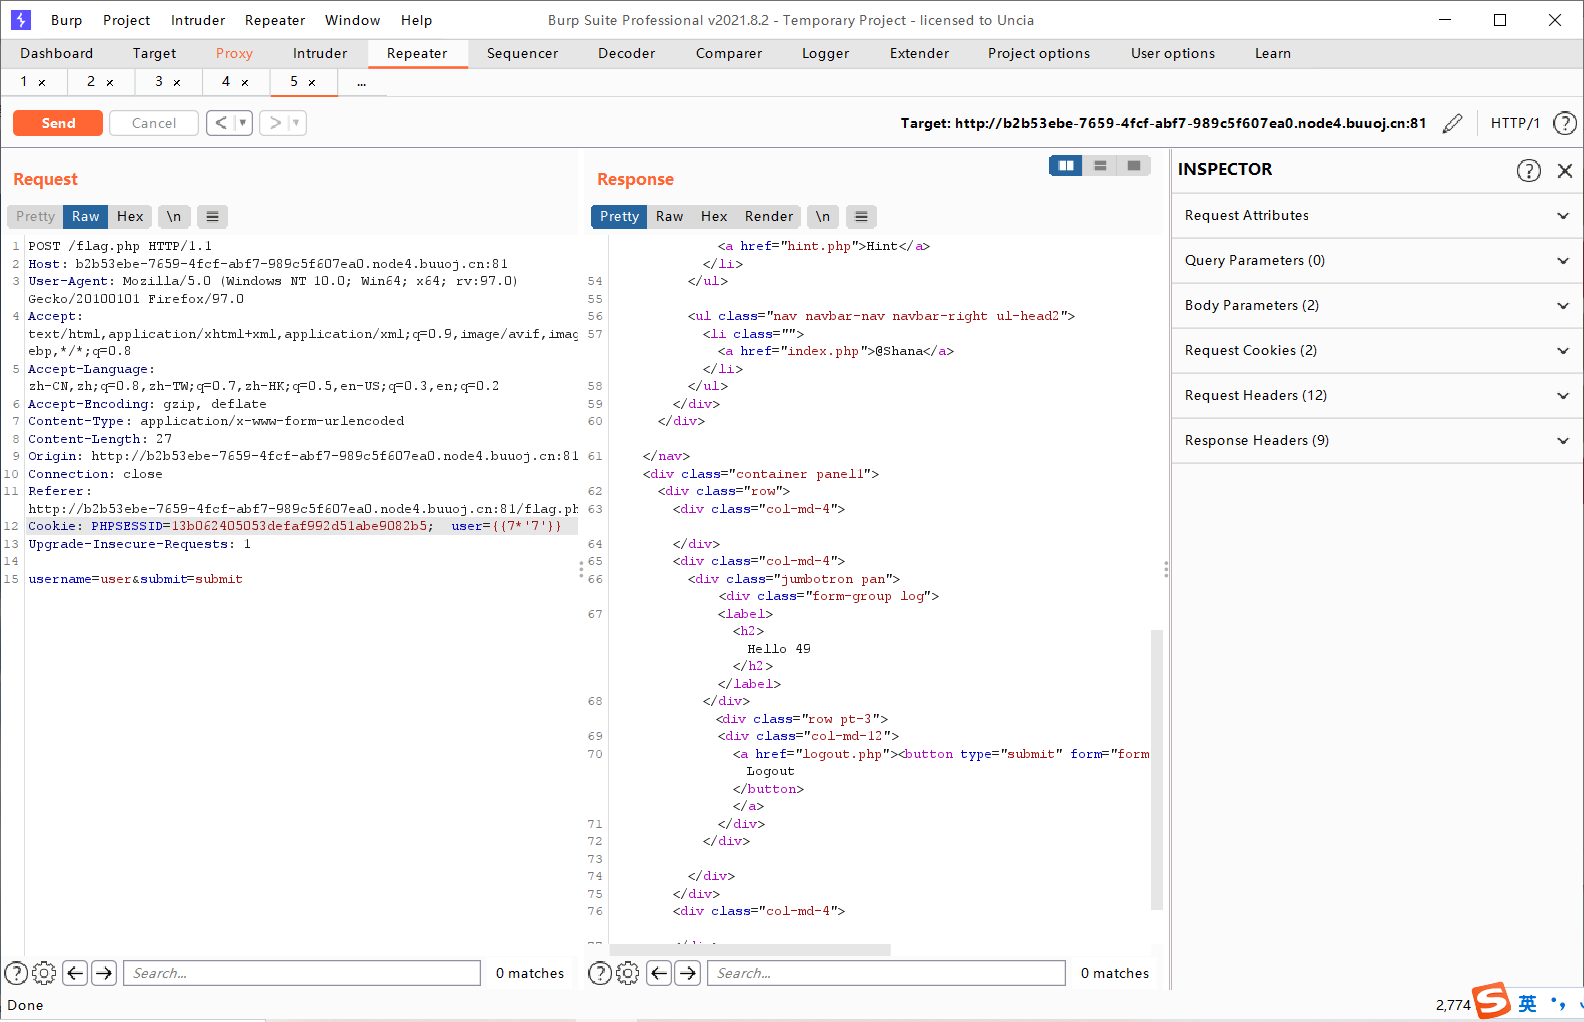Viewport: 1584px width, 1022px height.
Task: Expand Request Attributes section
Action: 1377,215
